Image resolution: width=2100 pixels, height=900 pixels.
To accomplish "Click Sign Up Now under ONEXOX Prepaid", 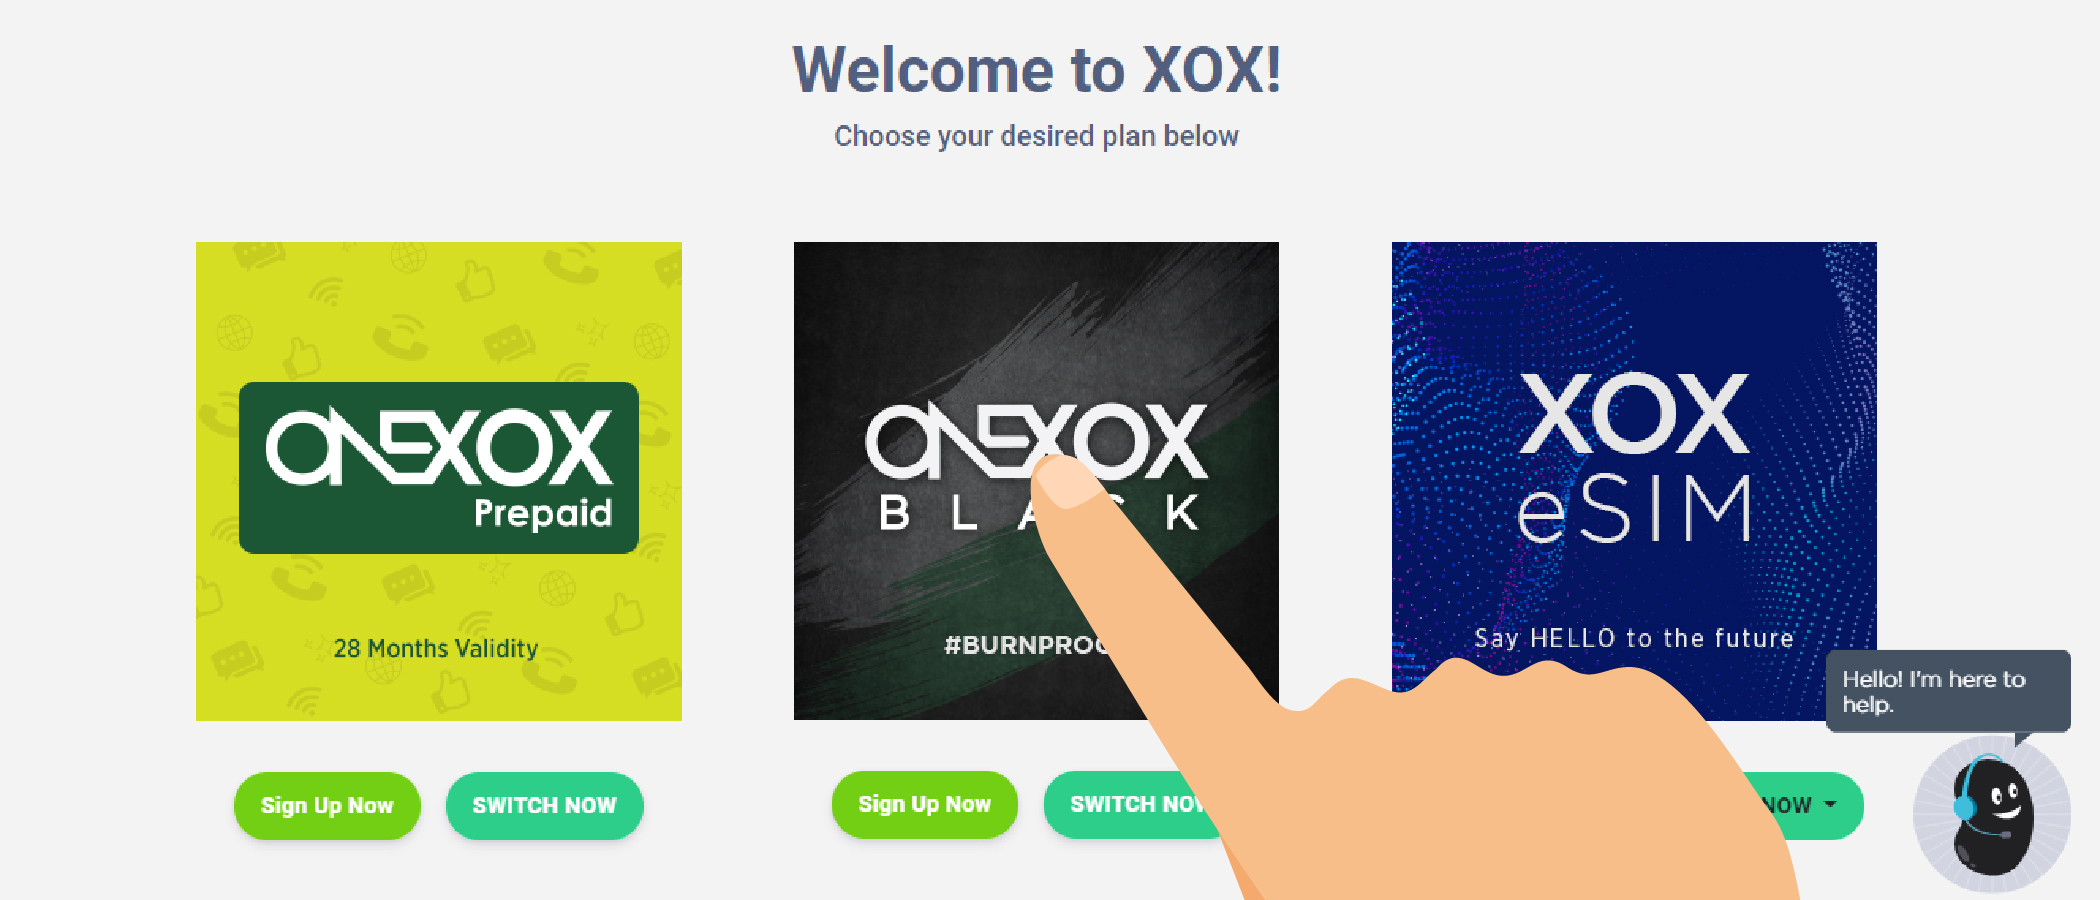I will click(327, 805).
